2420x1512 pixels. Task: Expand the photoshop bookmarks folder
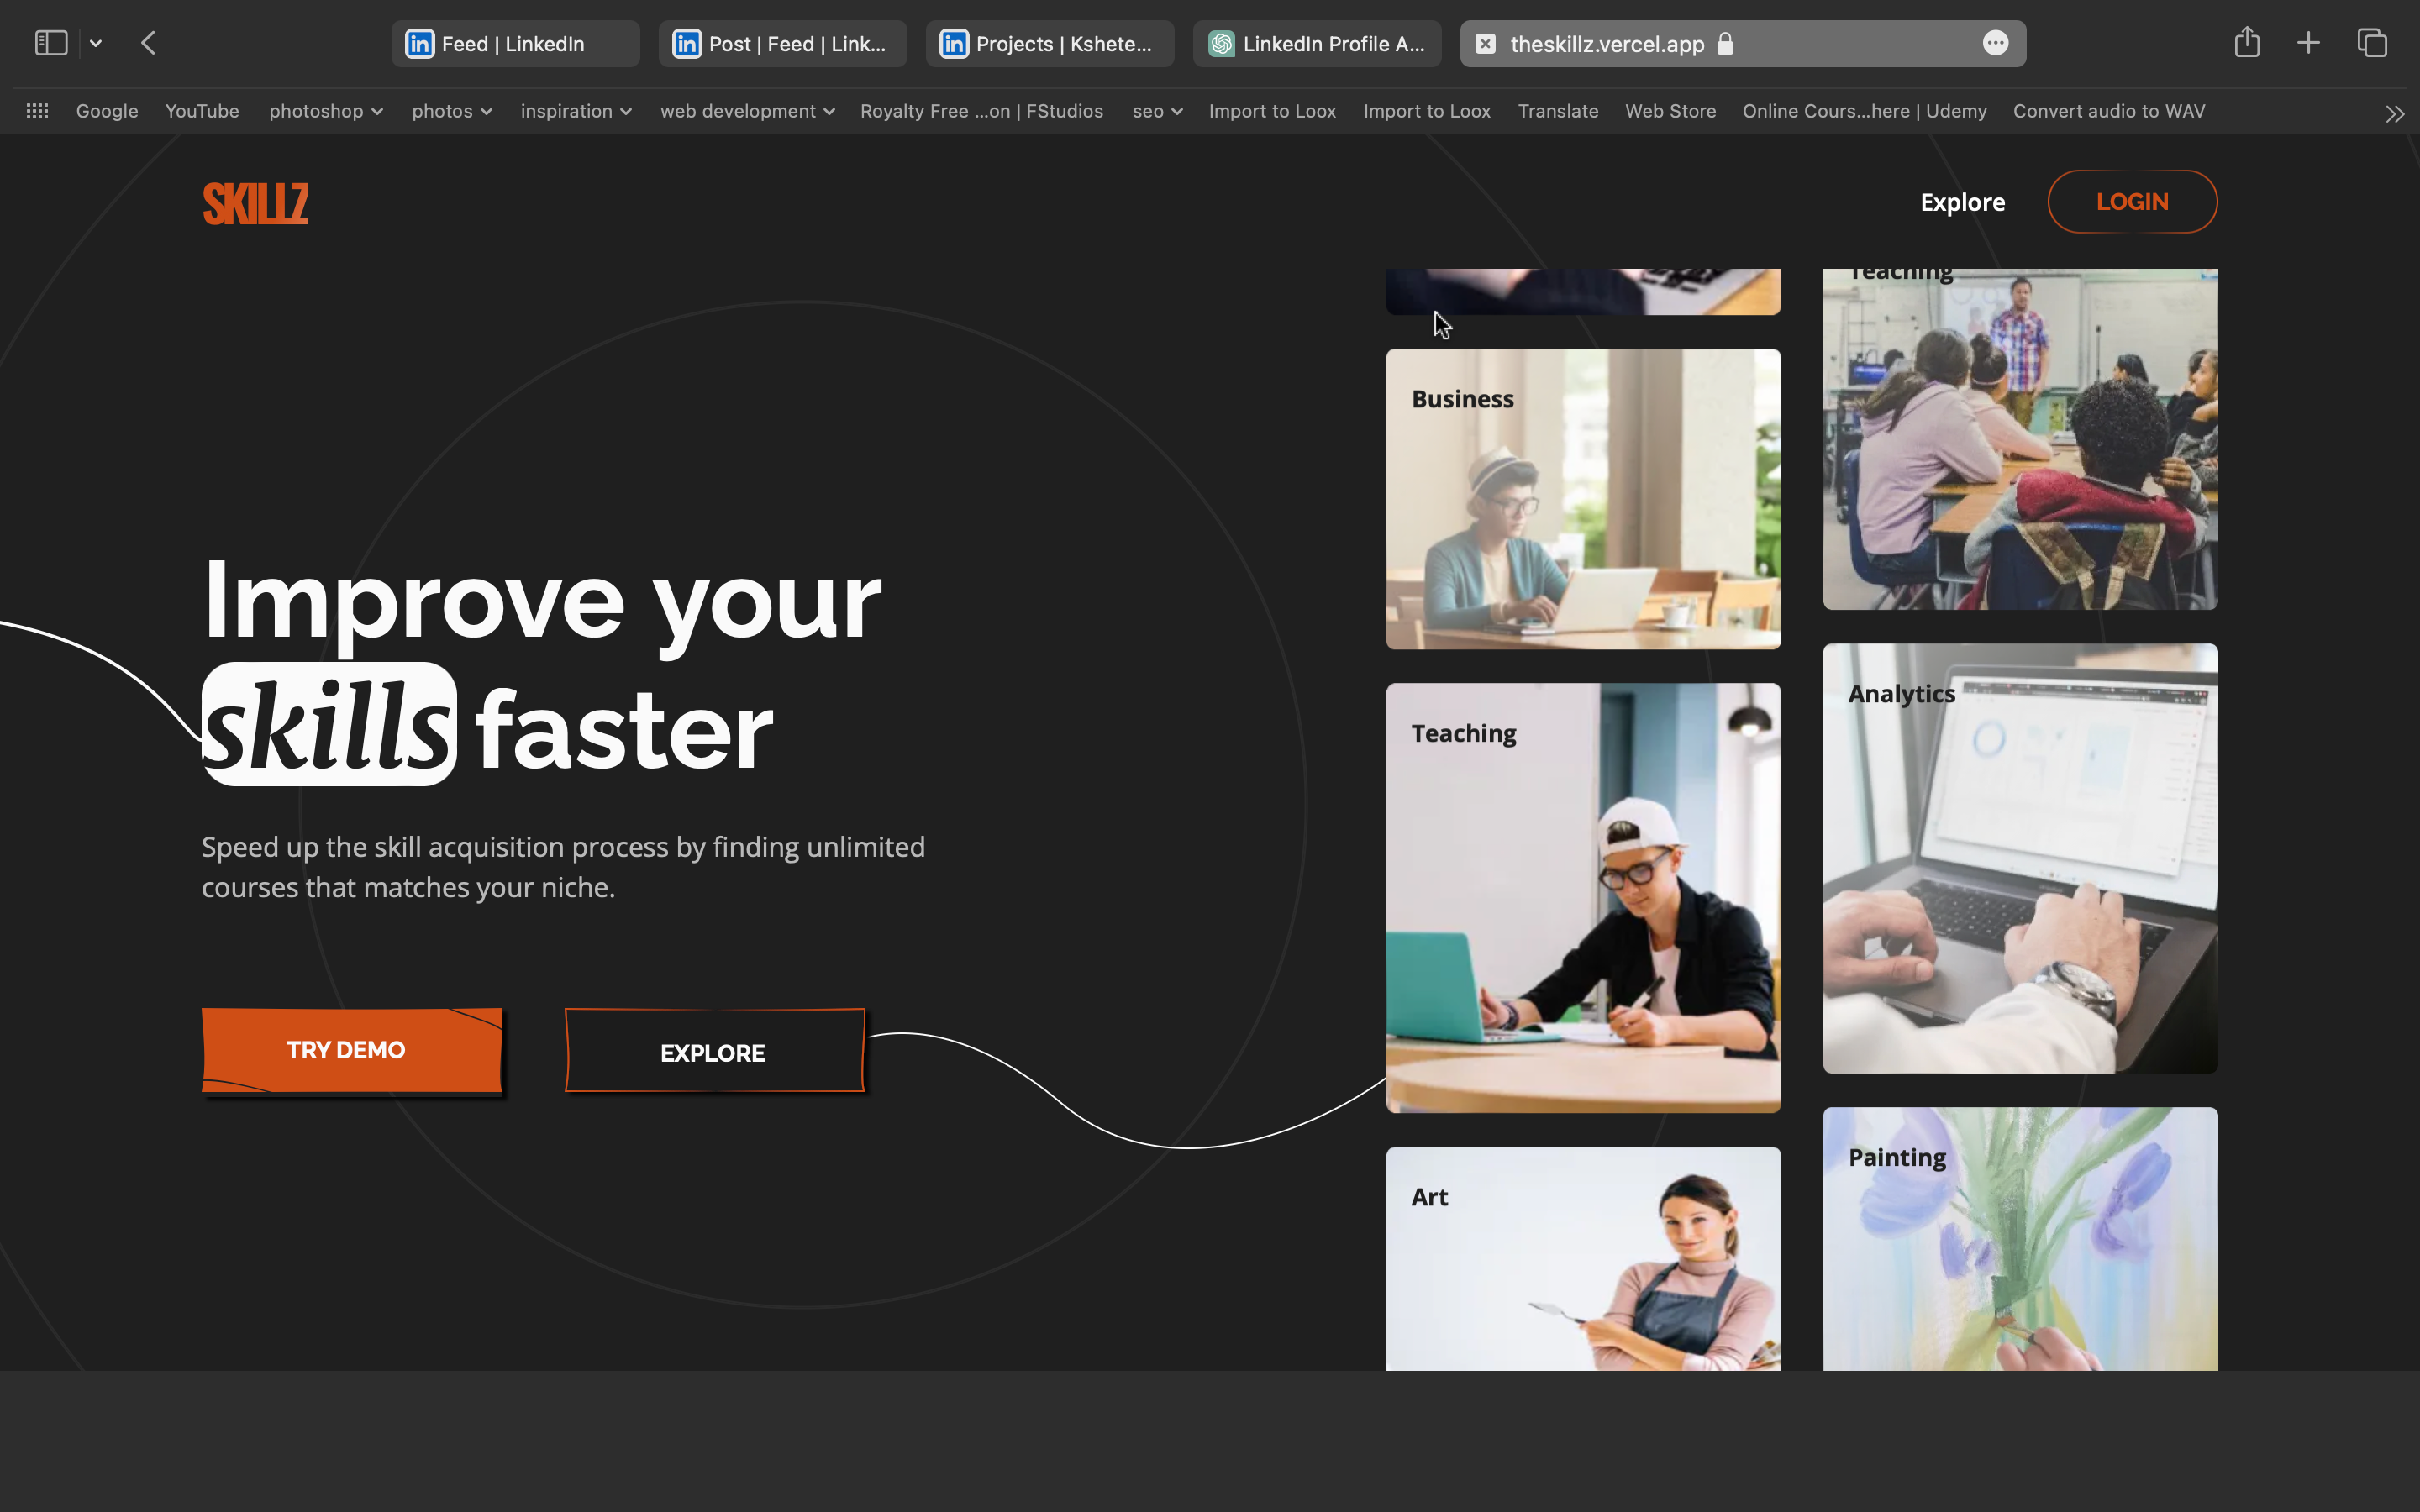click(325, 111)
